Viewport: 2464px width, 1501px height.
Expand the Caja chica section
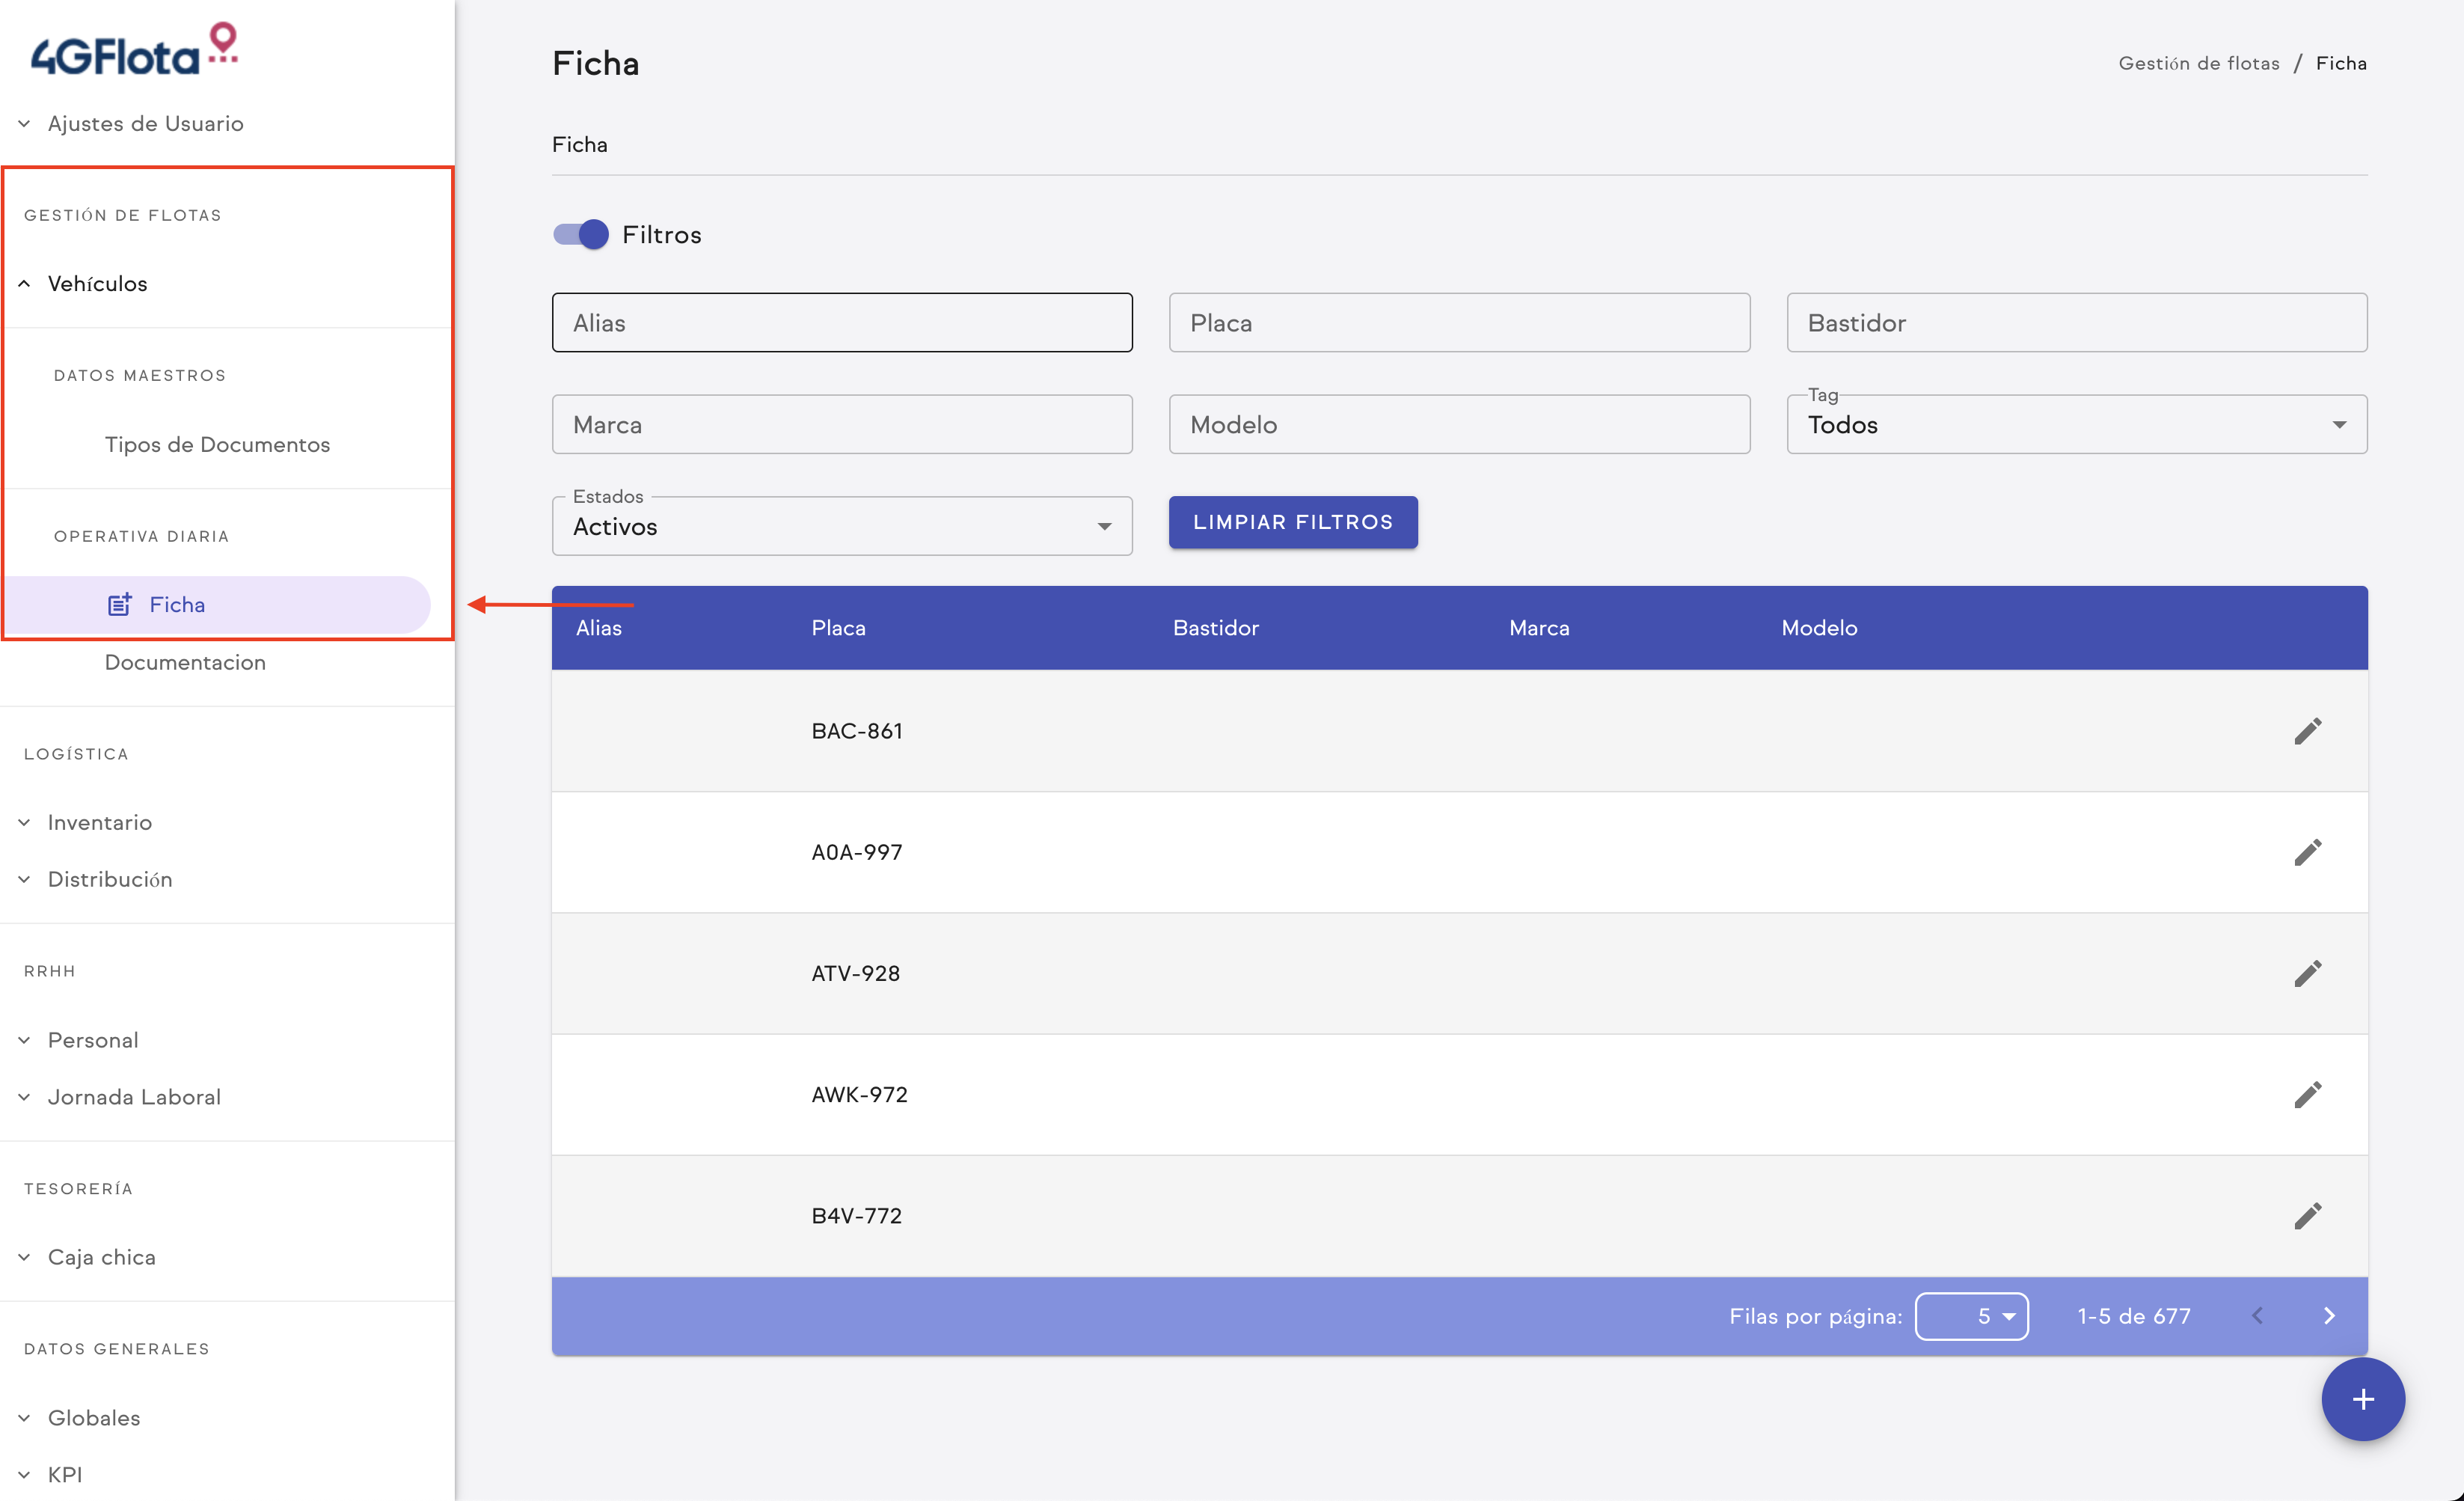[x=101, y=1257]
